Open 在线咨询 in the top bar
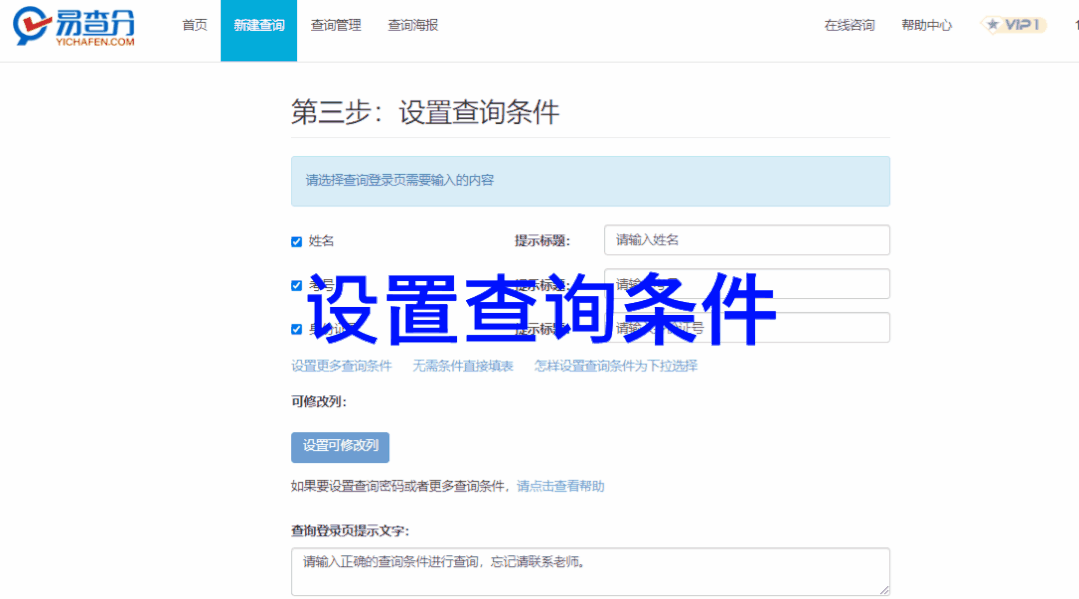This screenshot has width=1079, height=599. (x=849, y=26)
